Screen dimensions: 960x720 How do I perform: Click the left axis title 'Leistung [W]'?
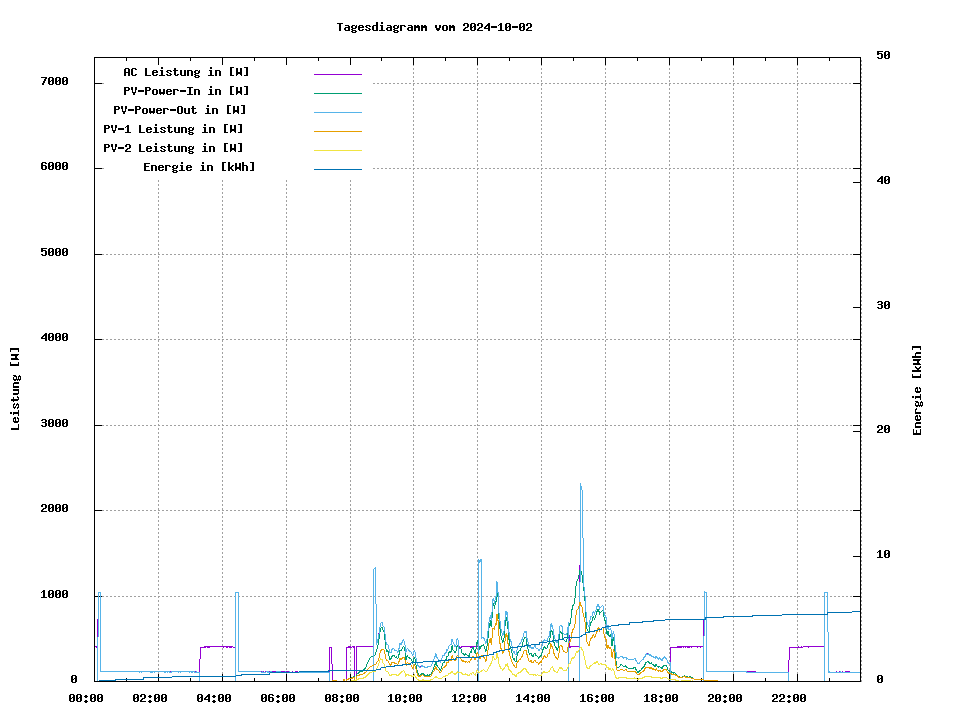point(16,389)
